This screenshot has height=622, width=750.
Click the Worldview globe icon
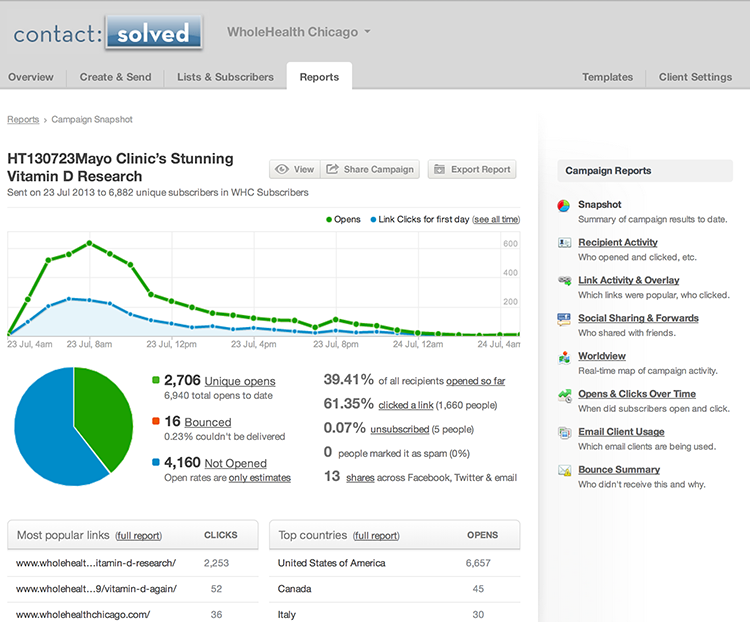[x=565, y=357]
